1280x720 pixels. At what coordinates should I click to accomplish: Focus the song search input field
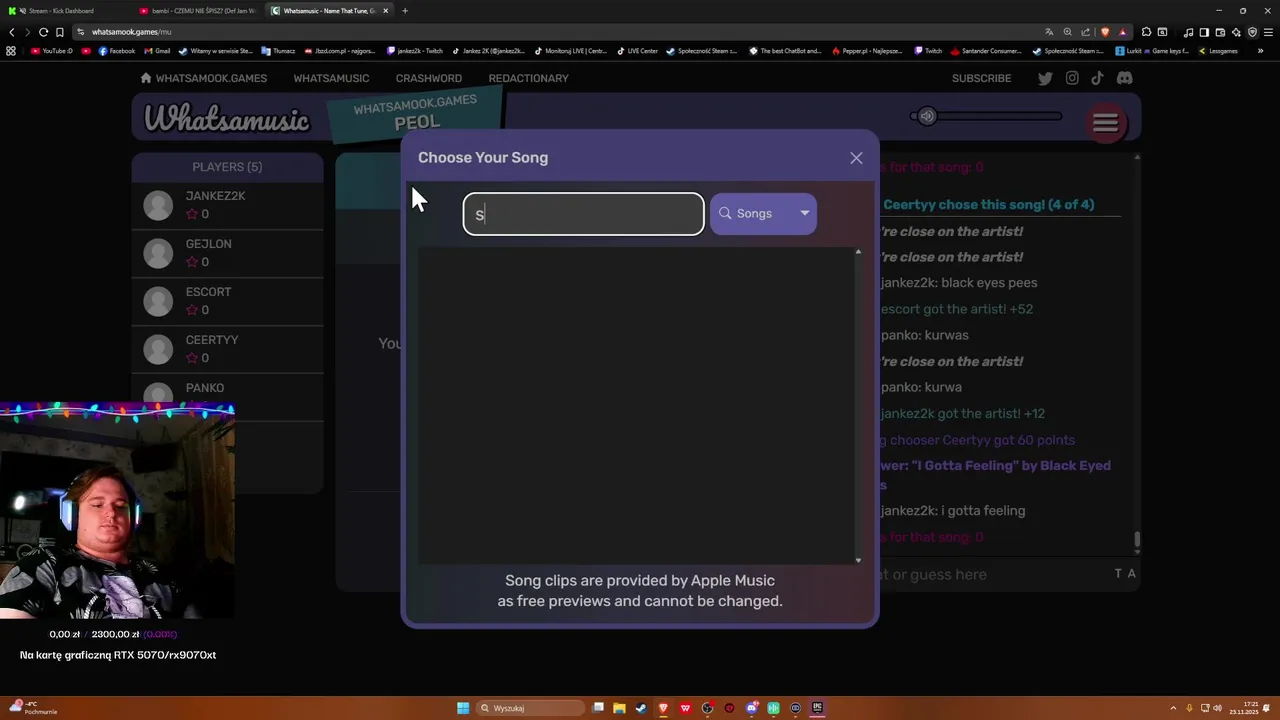tap(584, 214)
